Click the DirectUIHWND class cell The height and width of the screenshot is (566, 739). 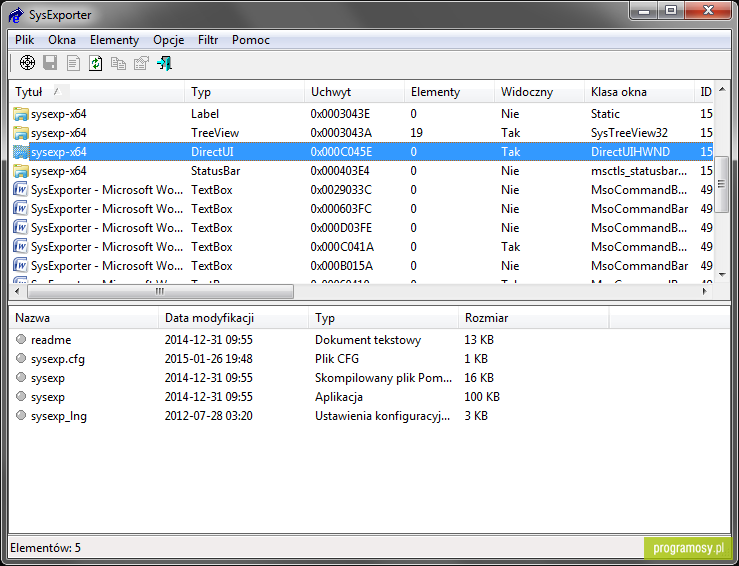coord(630,152)
